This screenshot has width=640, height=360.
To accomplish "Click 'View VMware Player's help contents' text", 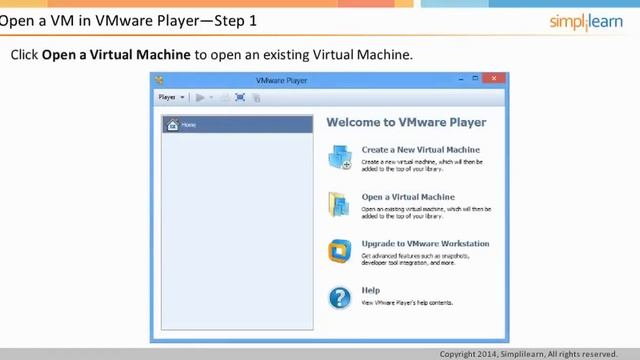I will pos(407,303).
